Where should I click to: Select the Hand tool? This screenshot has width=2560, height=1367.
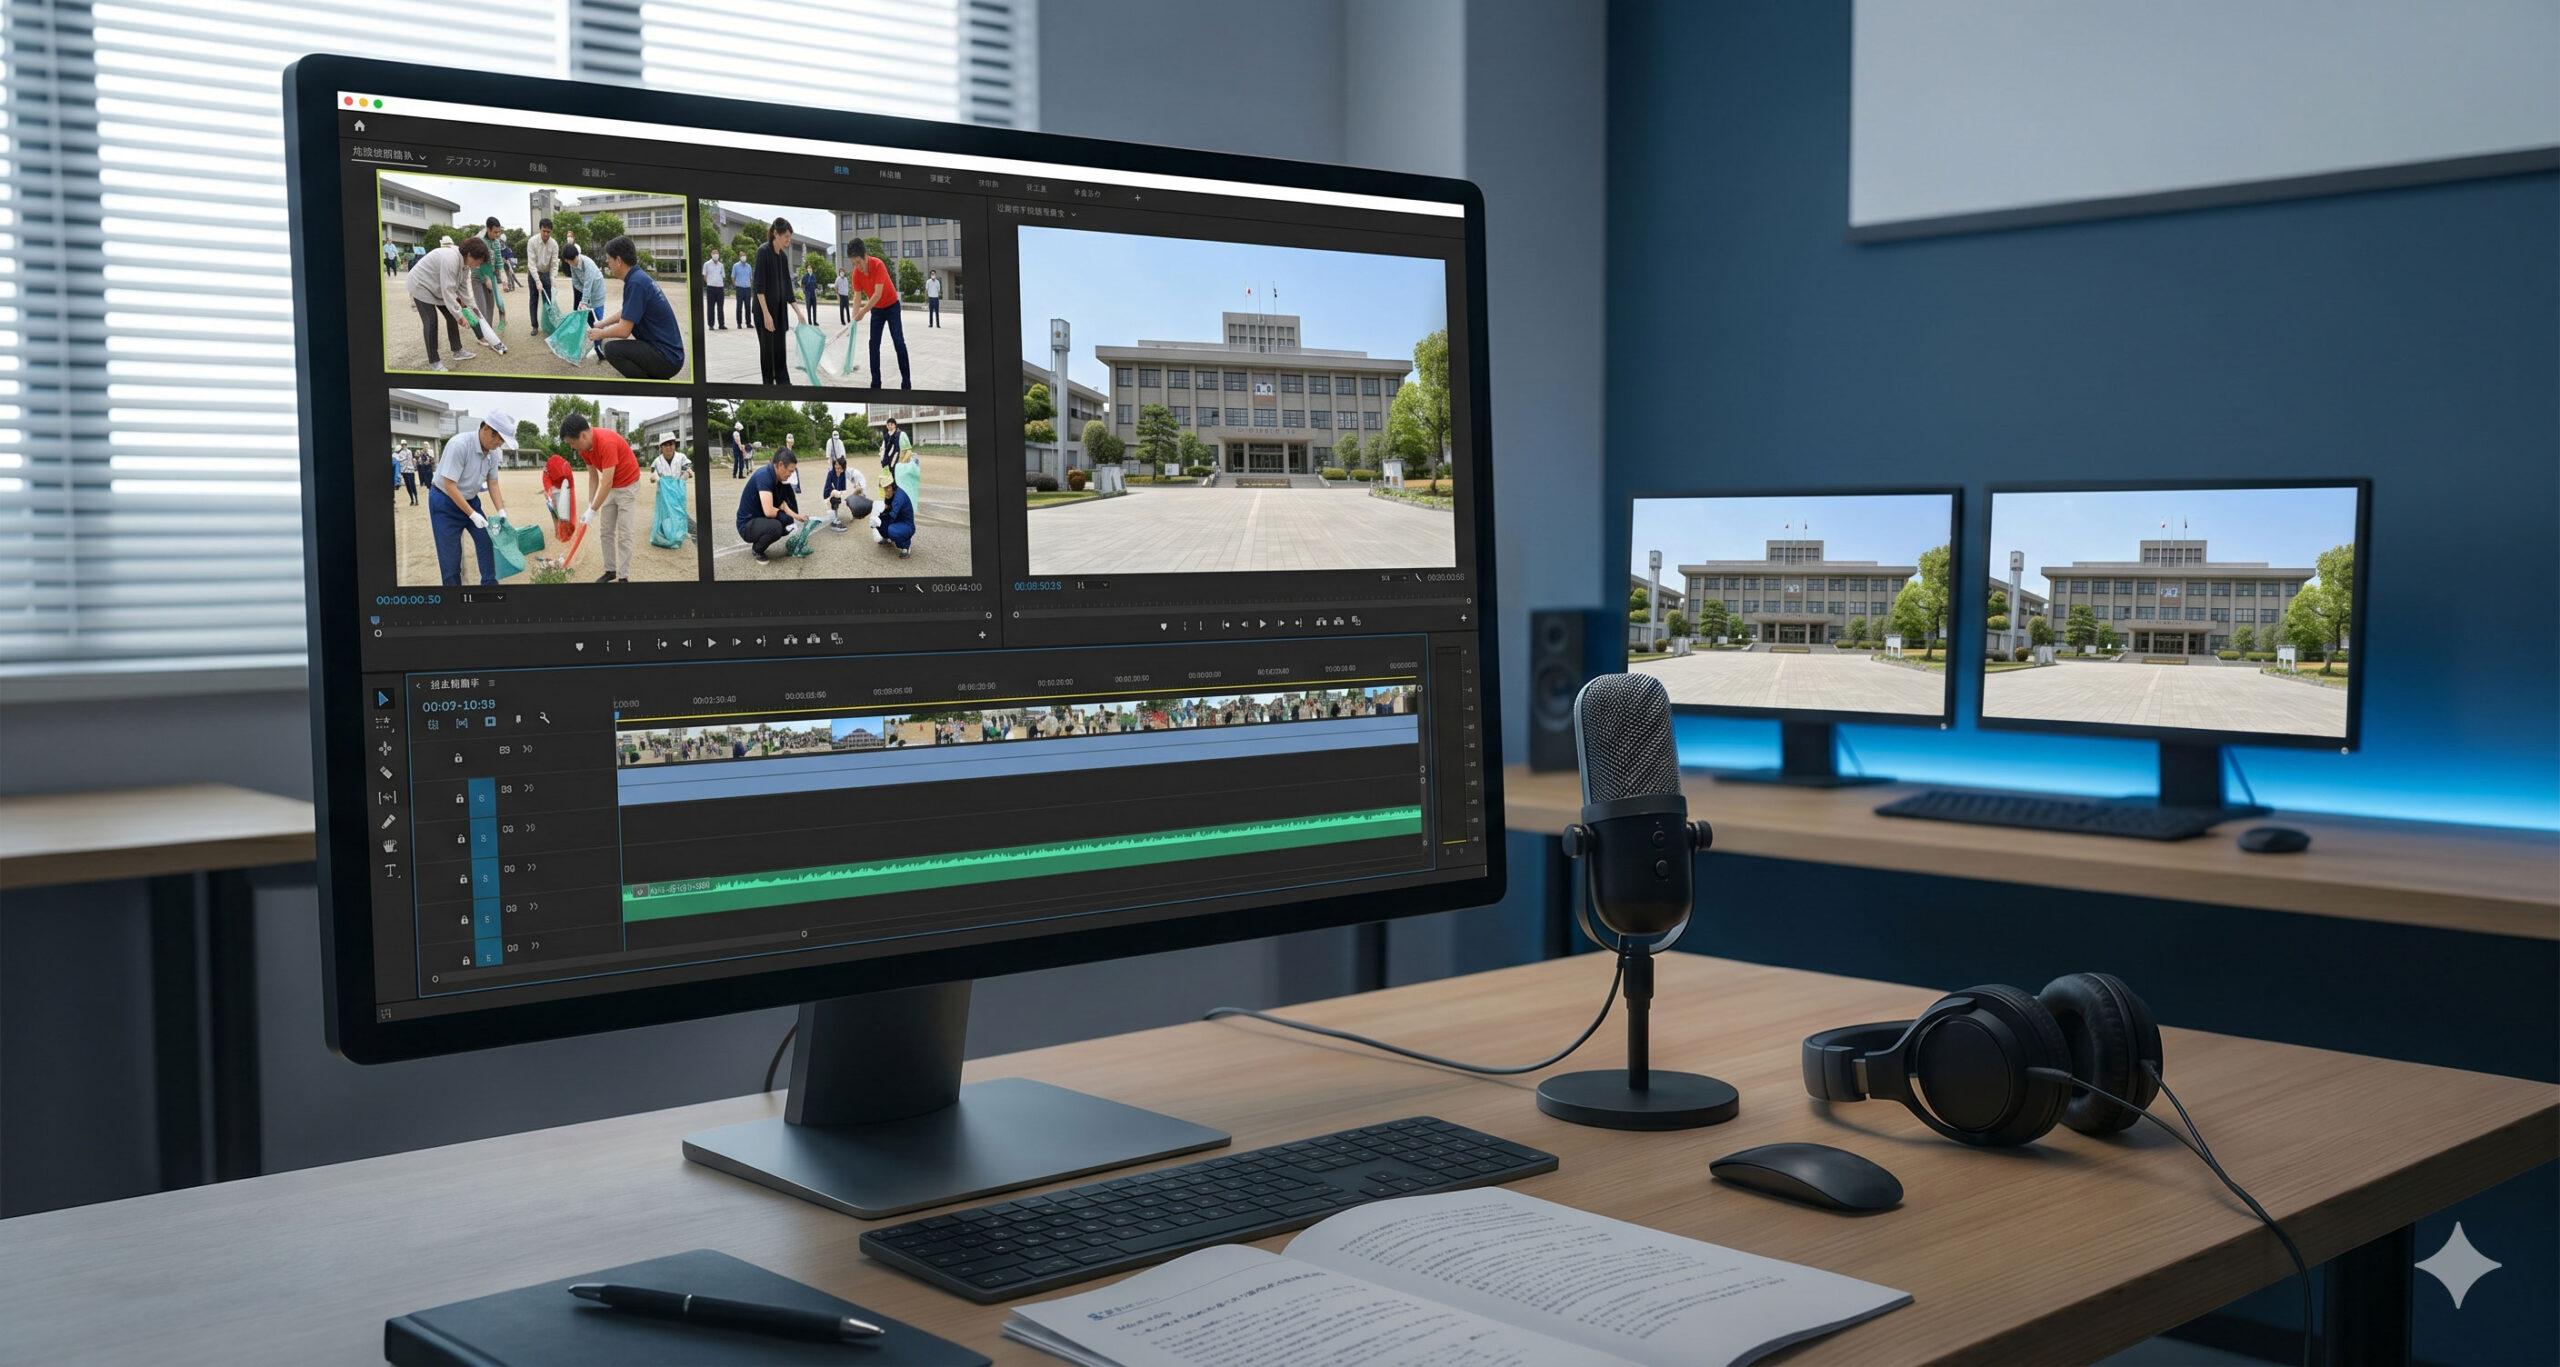coord(390,846)
